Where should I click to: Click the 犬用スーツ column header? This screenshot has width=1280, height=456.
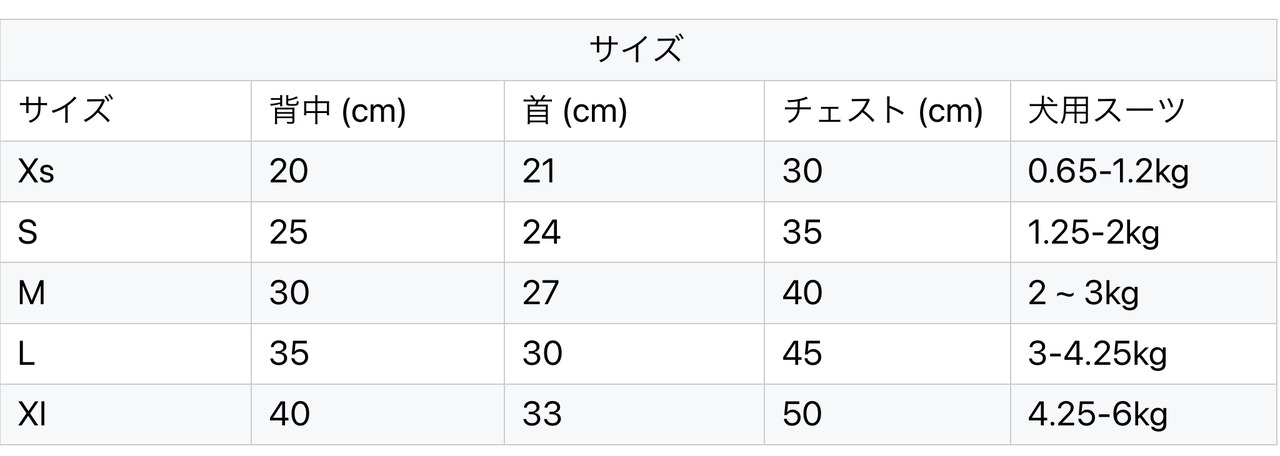click(1106, 110)
